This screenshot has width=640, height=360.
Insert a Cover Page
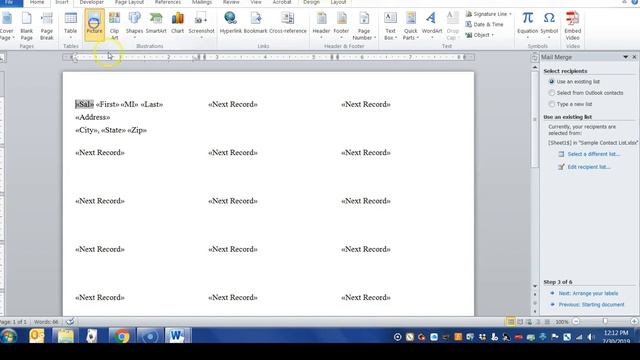[x=7, y=25]
